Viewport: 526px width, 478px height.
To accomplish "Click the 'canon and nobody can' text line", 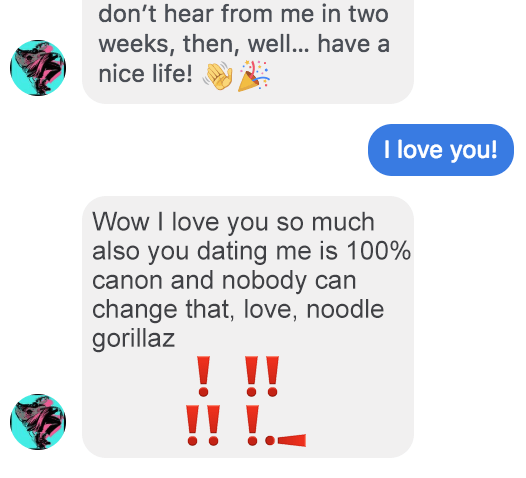I will (x=224, y=280).
